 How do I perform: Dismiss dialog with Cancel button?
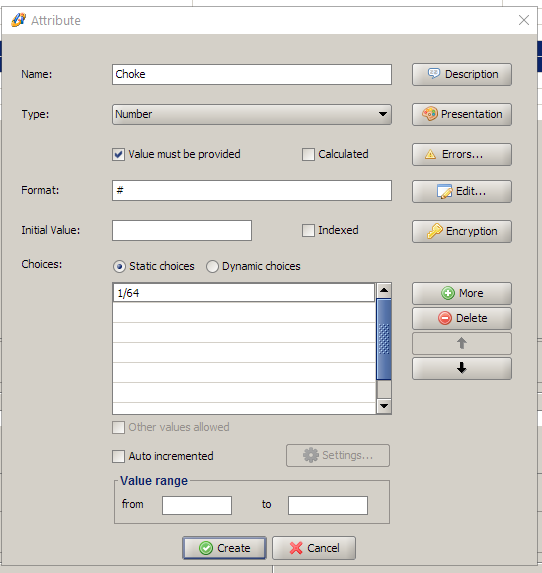click(x=314, y=548)
